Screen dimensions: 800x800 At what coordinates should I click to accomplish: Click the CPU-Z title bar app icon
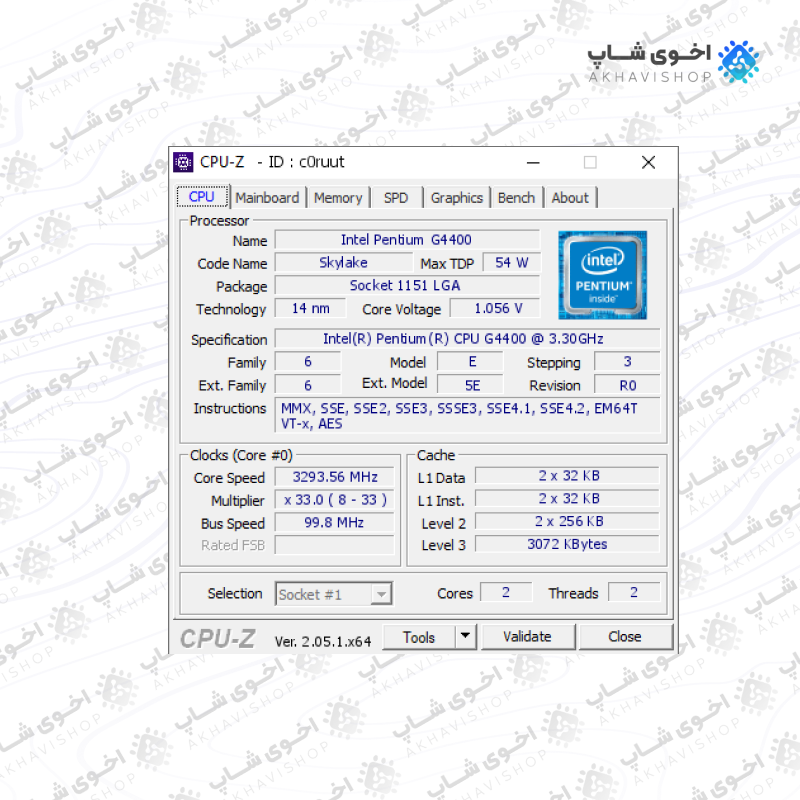click(183, 163)
